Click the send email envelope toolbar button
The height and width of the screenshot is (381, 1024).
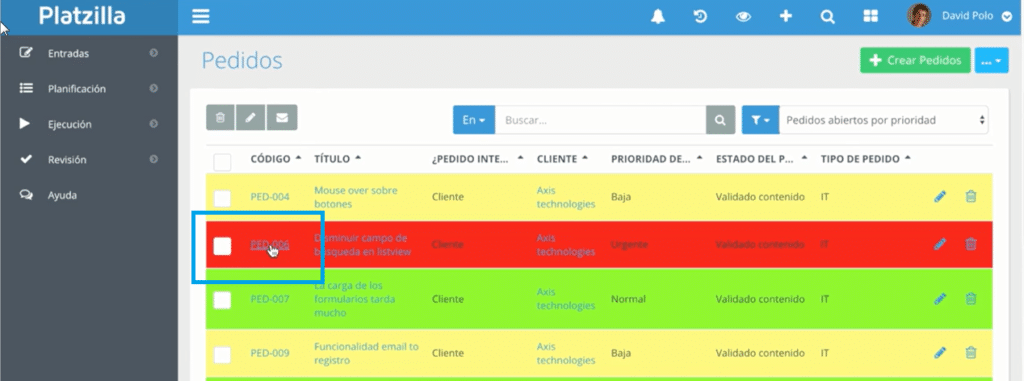[x=282, y=118]
